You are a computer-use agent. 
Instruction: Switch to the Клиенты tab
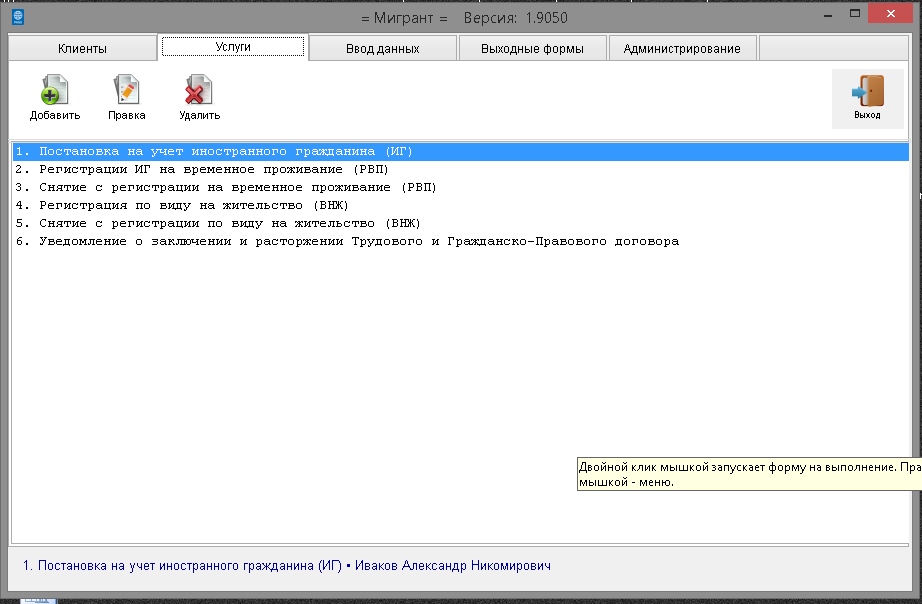(x=82, y=48)
